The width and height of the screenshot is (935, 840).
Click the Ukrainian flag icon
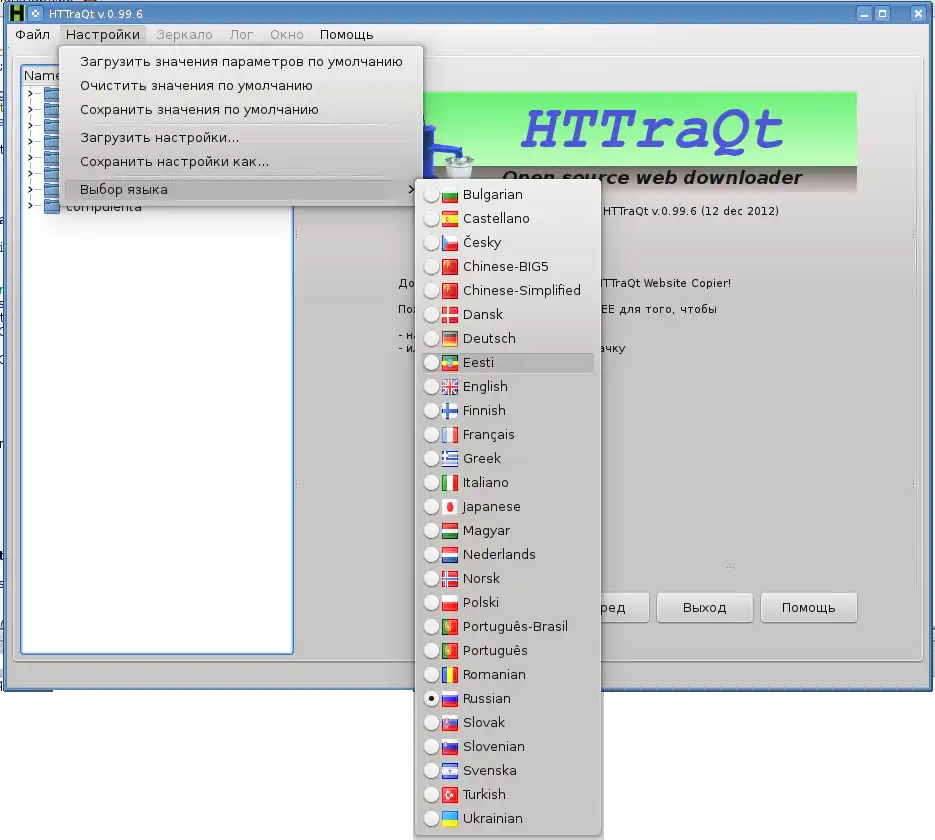point(450,819)
